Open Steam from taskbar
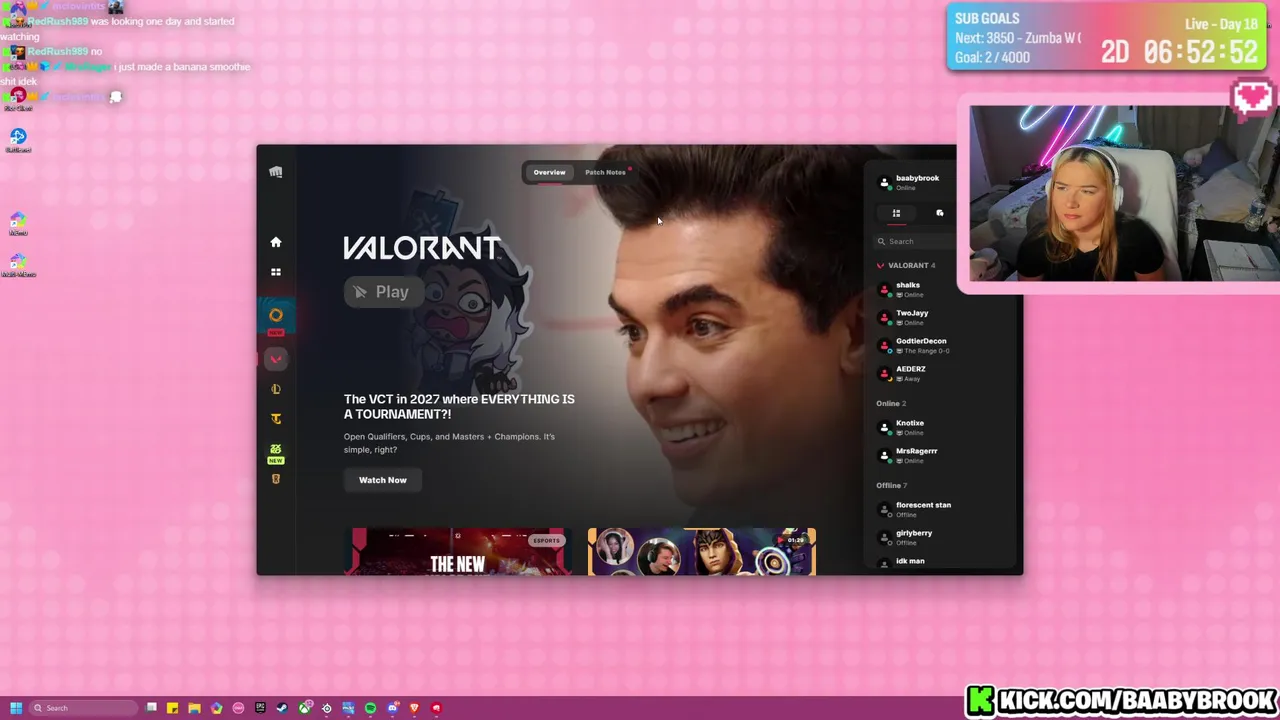This screenshot has width=1280, height=720. [282, 708]
